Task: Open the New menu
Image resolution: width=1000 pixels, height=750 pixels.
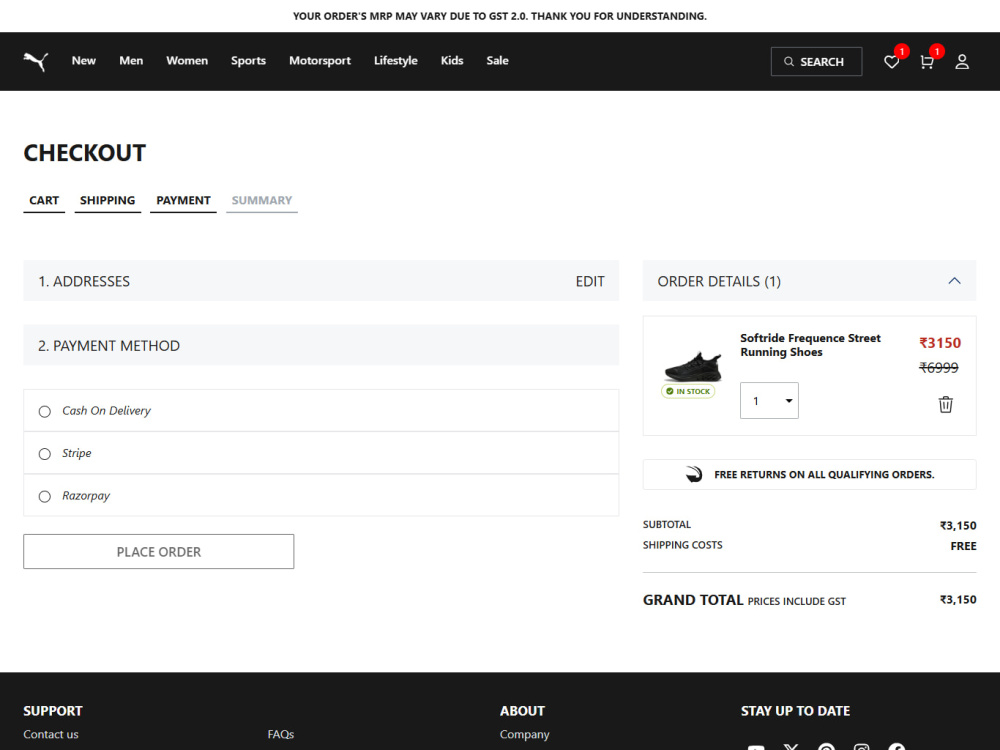Action: point(84,61)
